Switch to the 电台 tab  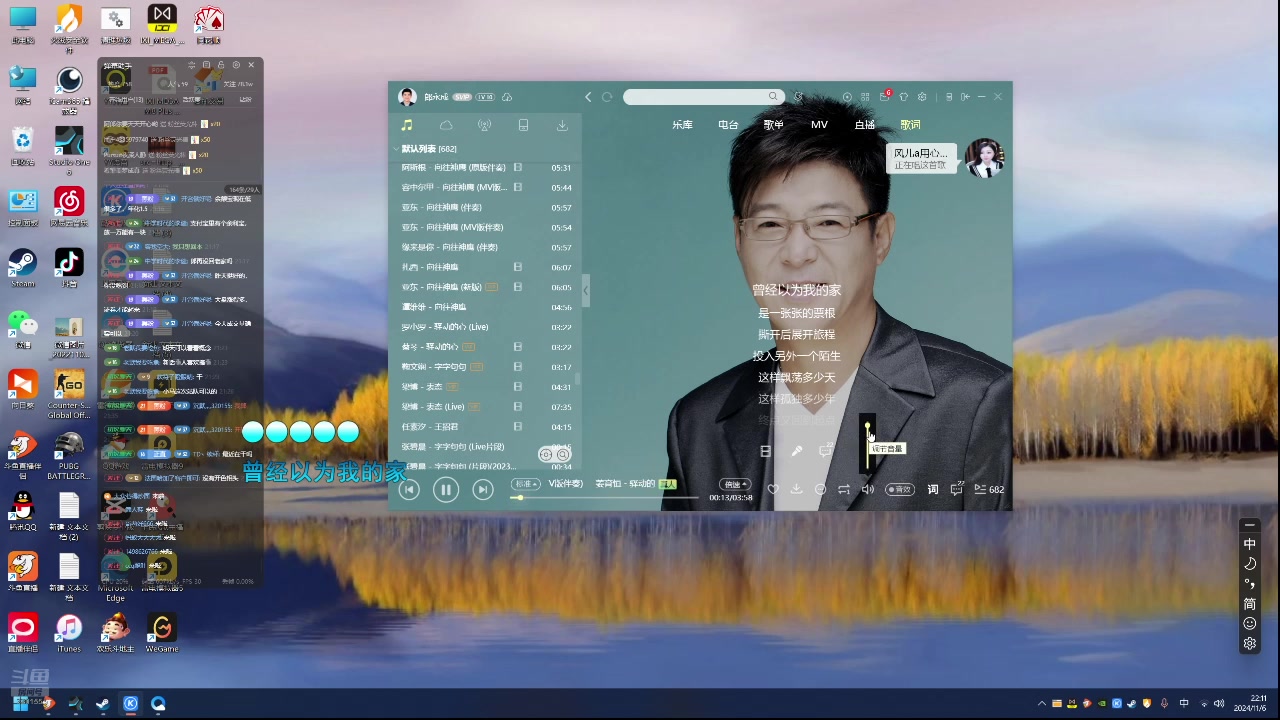pyautogui.click(x=728, y=125)
